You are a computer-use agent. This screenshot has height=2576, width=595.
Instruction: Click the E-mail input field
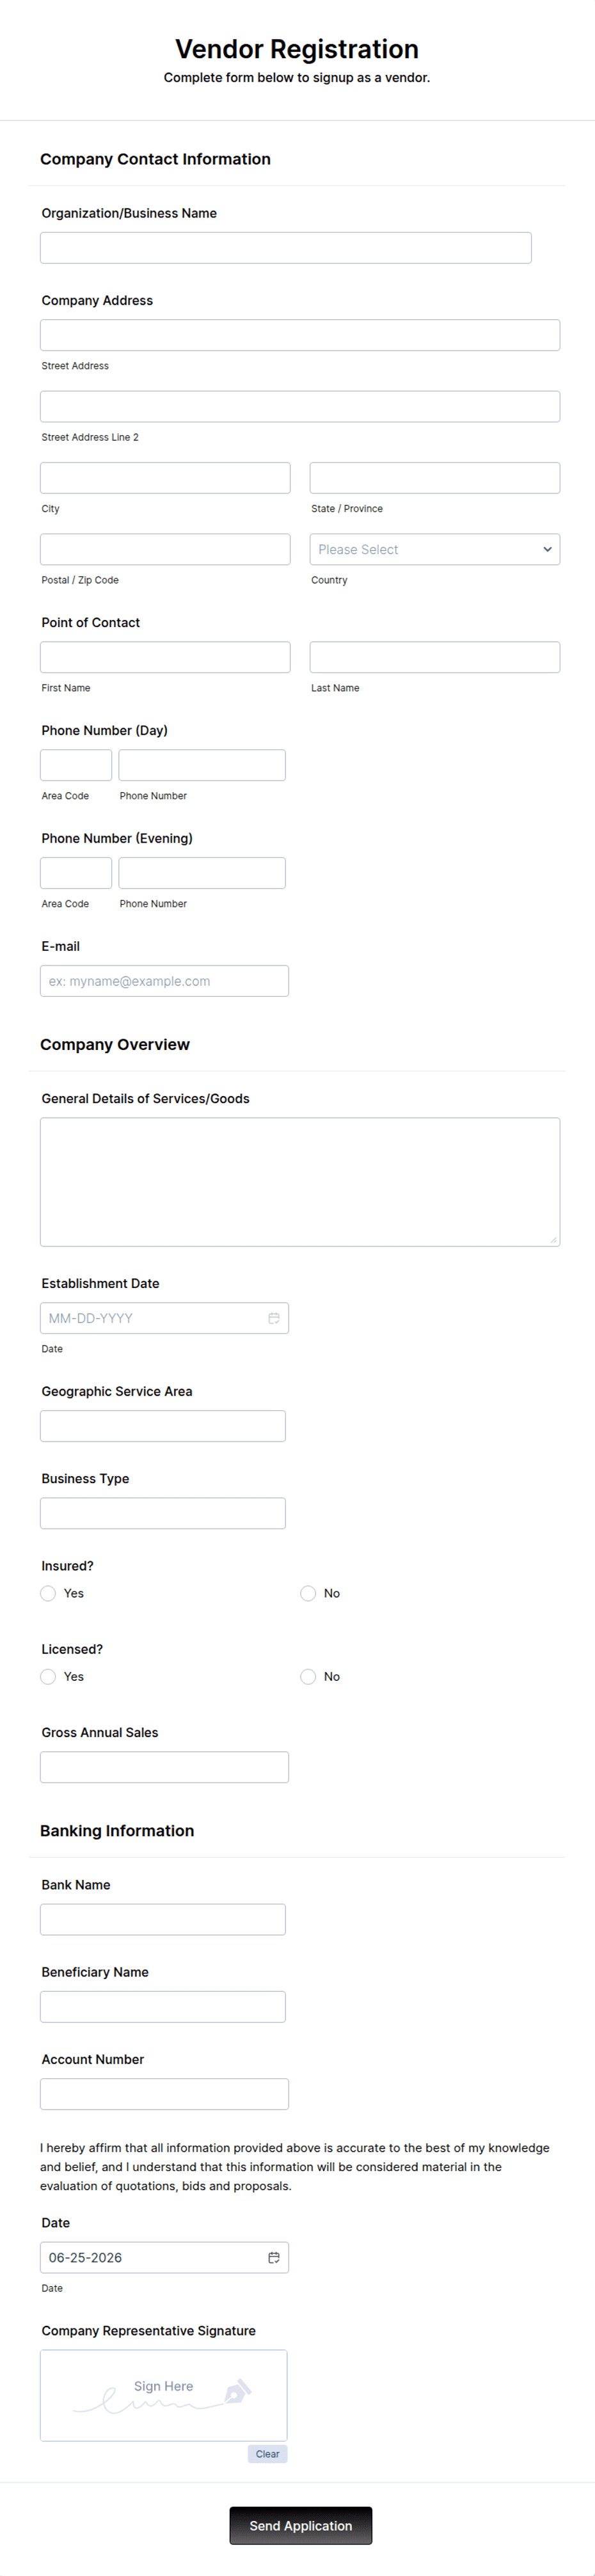tap(165, 981)
